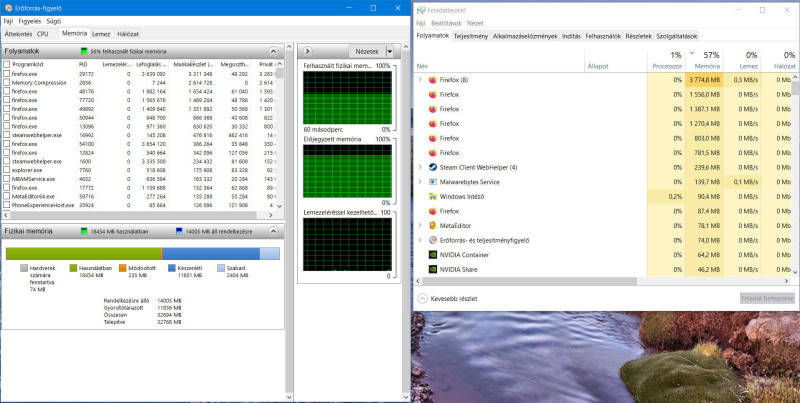Open the Teljesítmény tab in Feladatkezelő

(x=471, y=36)
